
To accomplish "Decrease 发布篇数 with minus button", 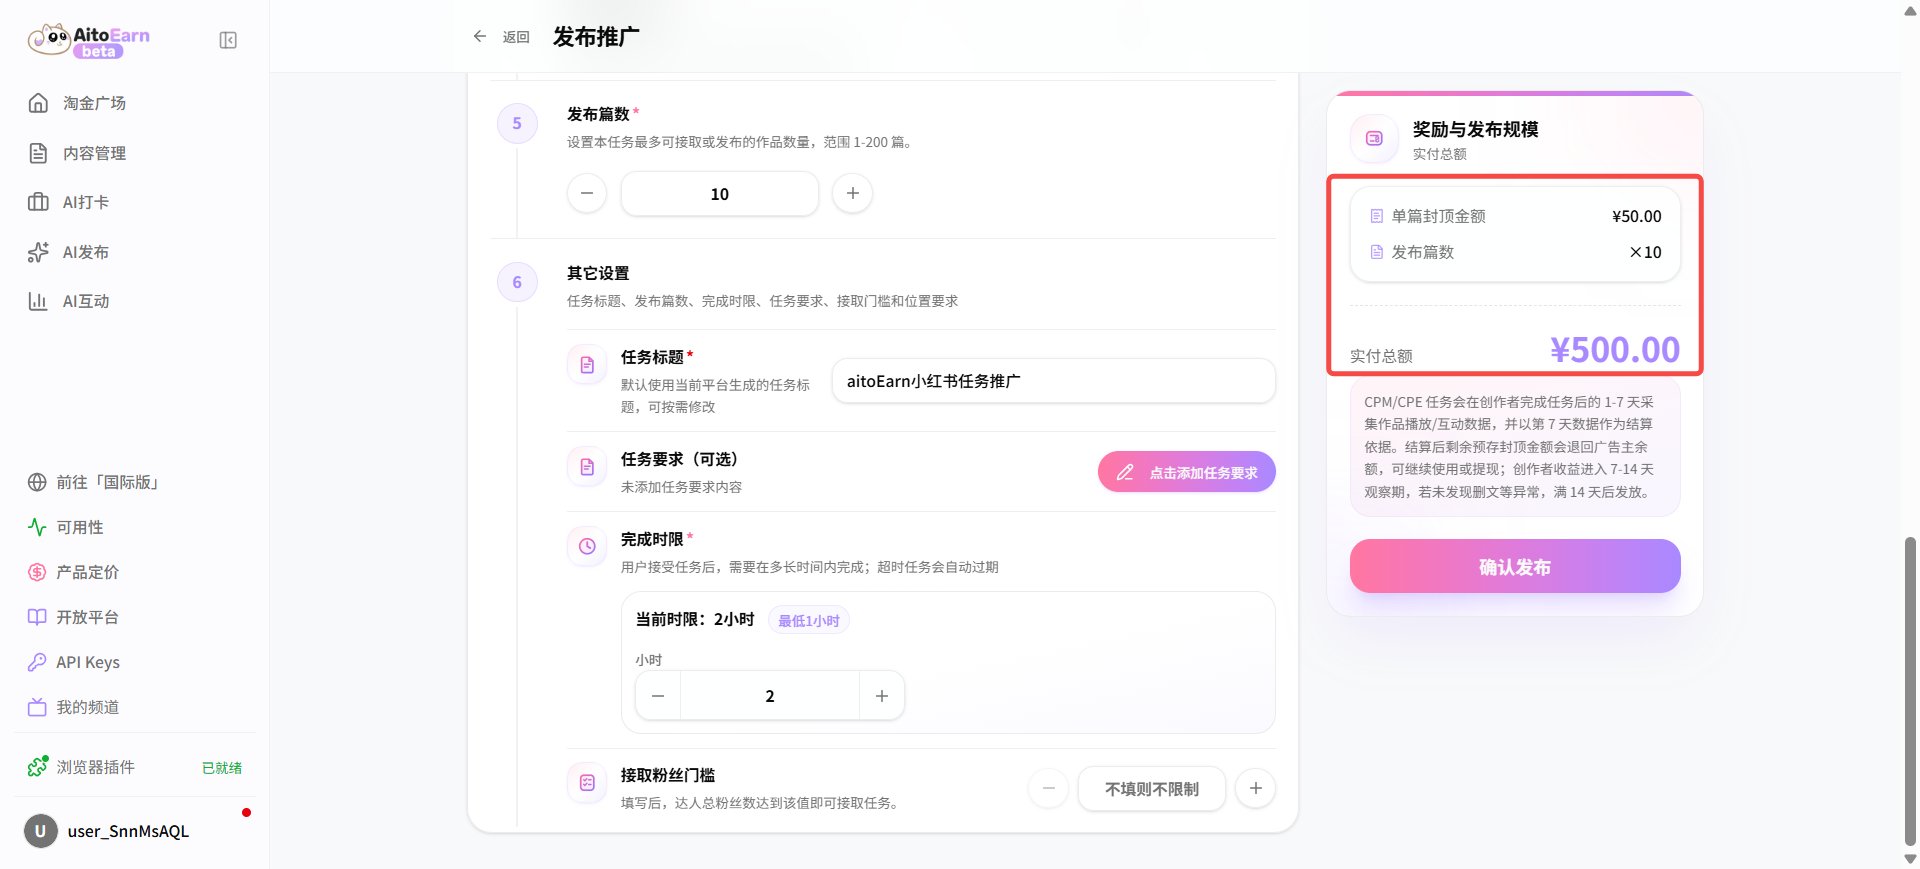I will click(587, 193).
